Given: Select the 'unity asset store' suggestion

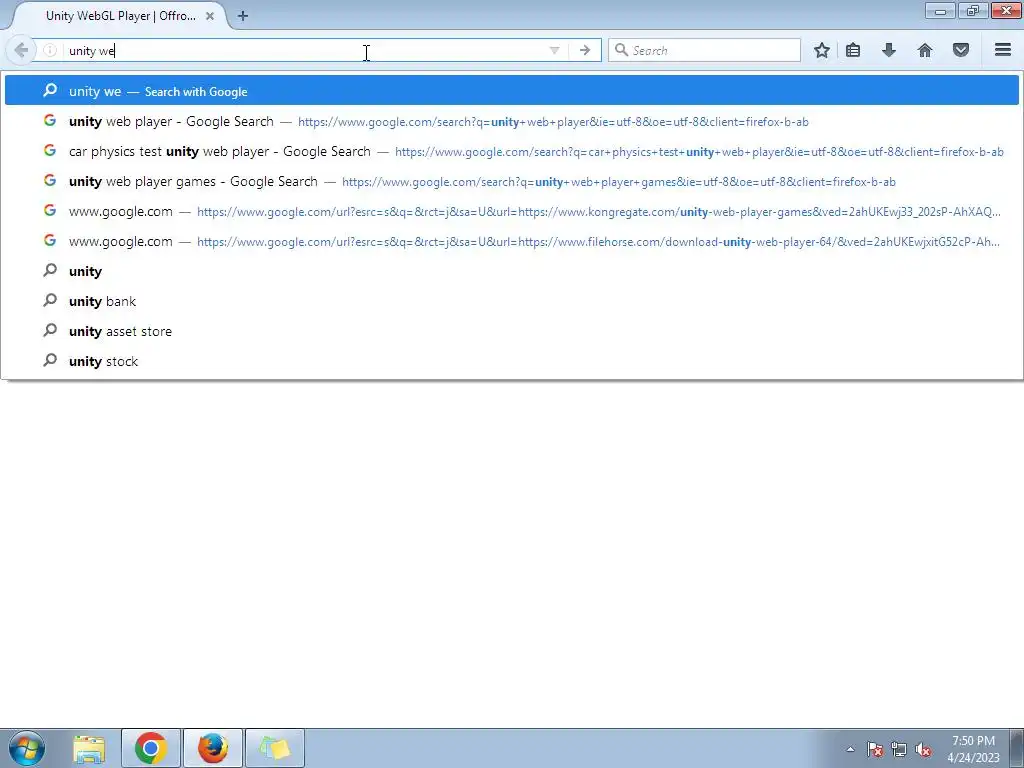Looking at the screenshot, I should pyautogui.click(x=511, y=331).
